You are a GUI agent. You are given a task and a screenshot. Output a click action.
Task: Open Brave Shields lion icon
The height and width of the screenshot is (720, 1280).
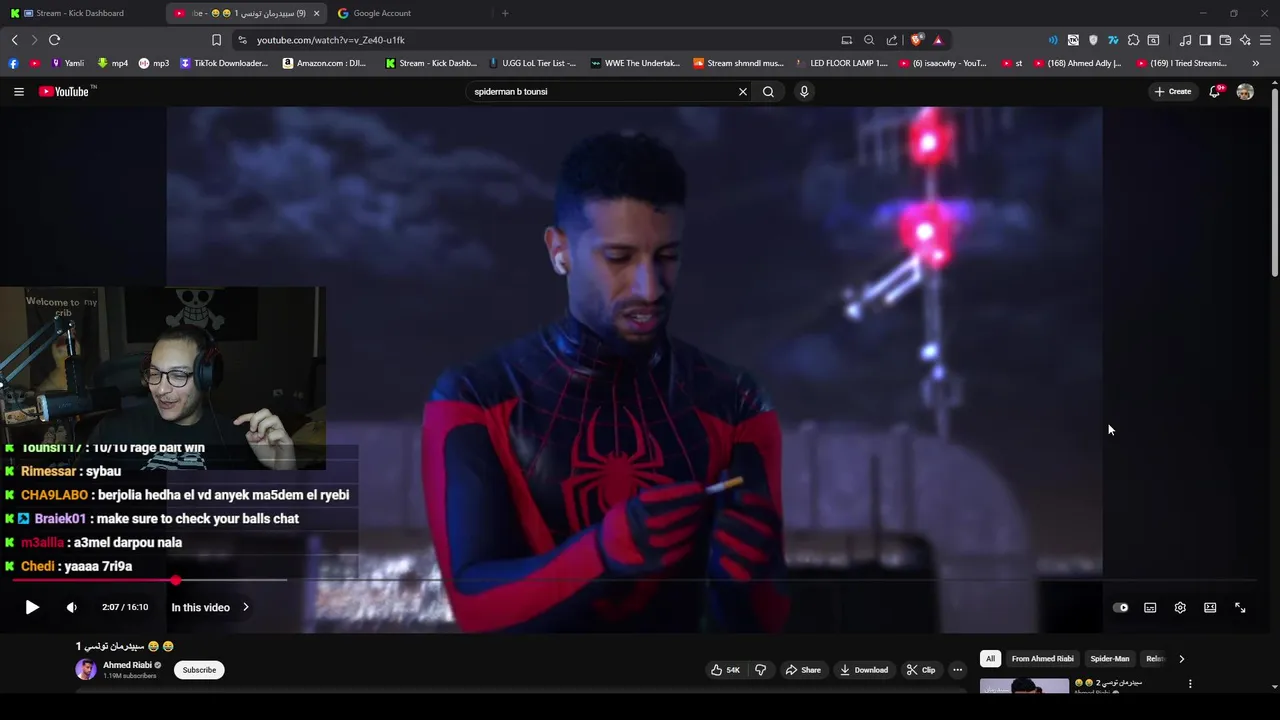click(x=916, y=40)
